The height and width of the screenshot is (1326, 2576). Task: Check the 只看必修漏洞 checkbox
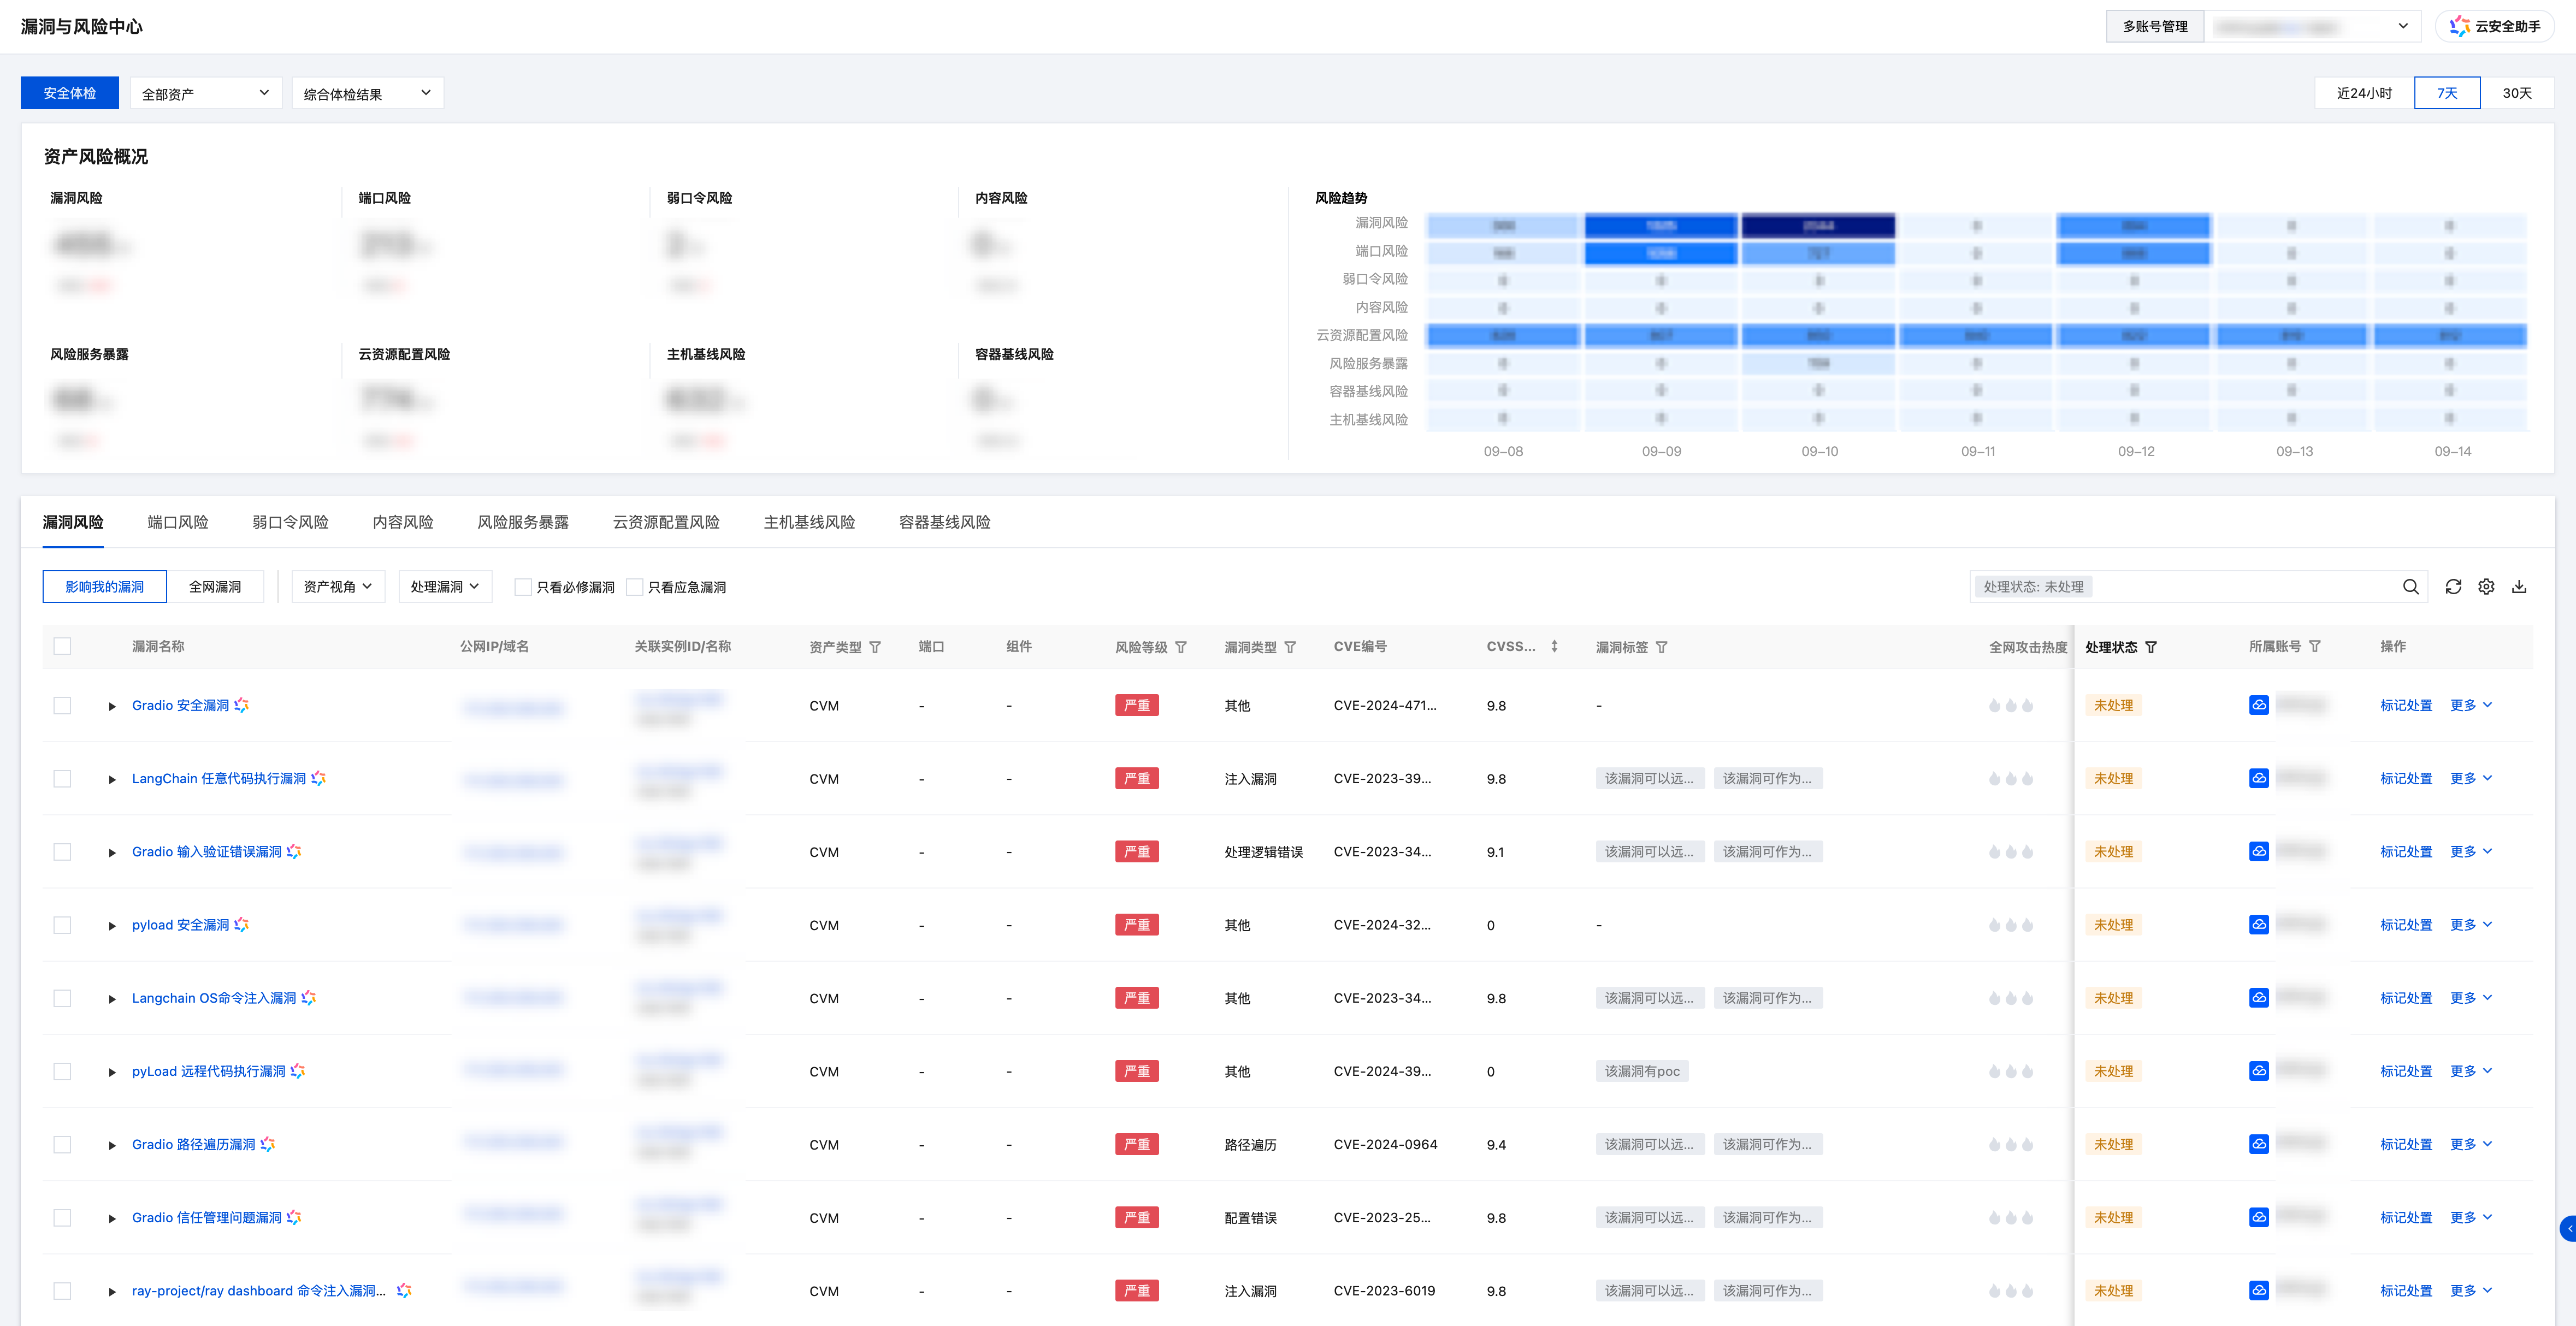[x=523, y=587]
